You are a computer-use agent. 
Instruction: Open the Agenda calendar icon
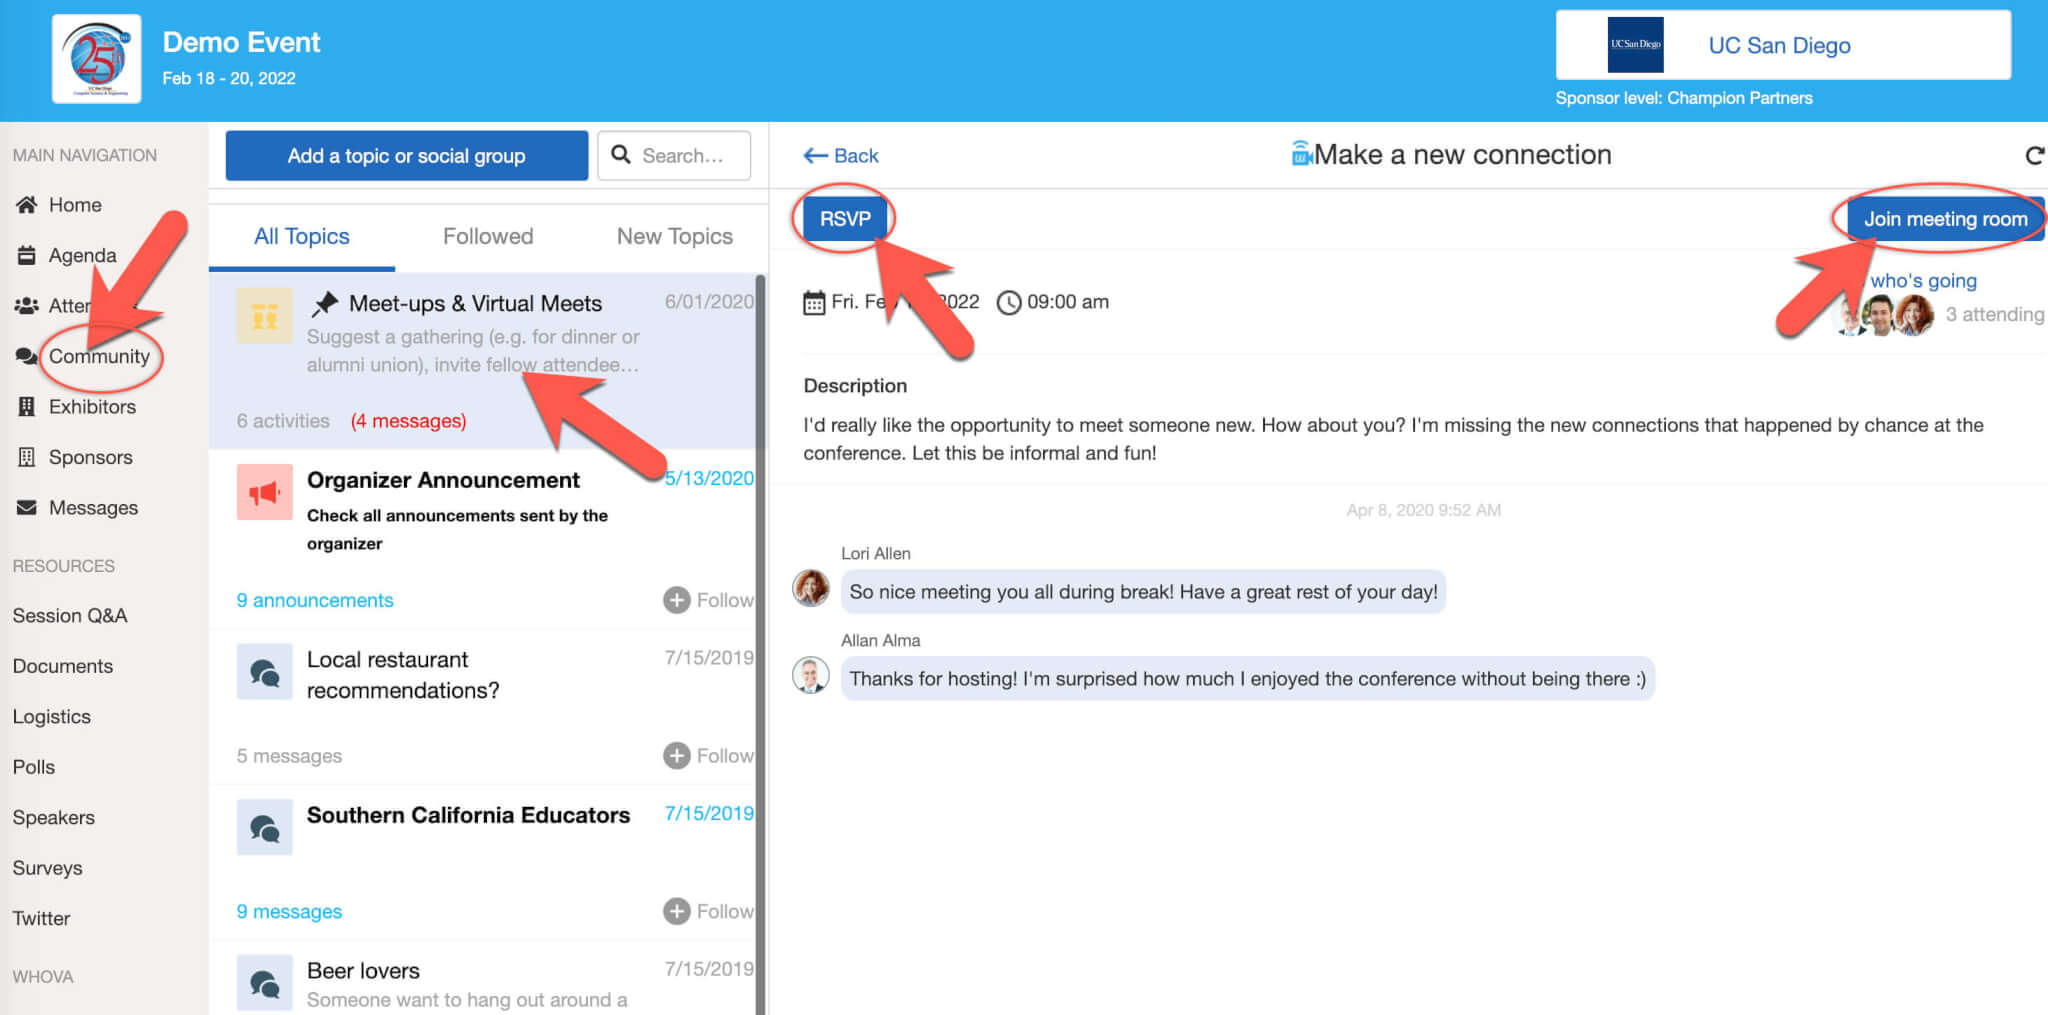(x=27, y=256)
